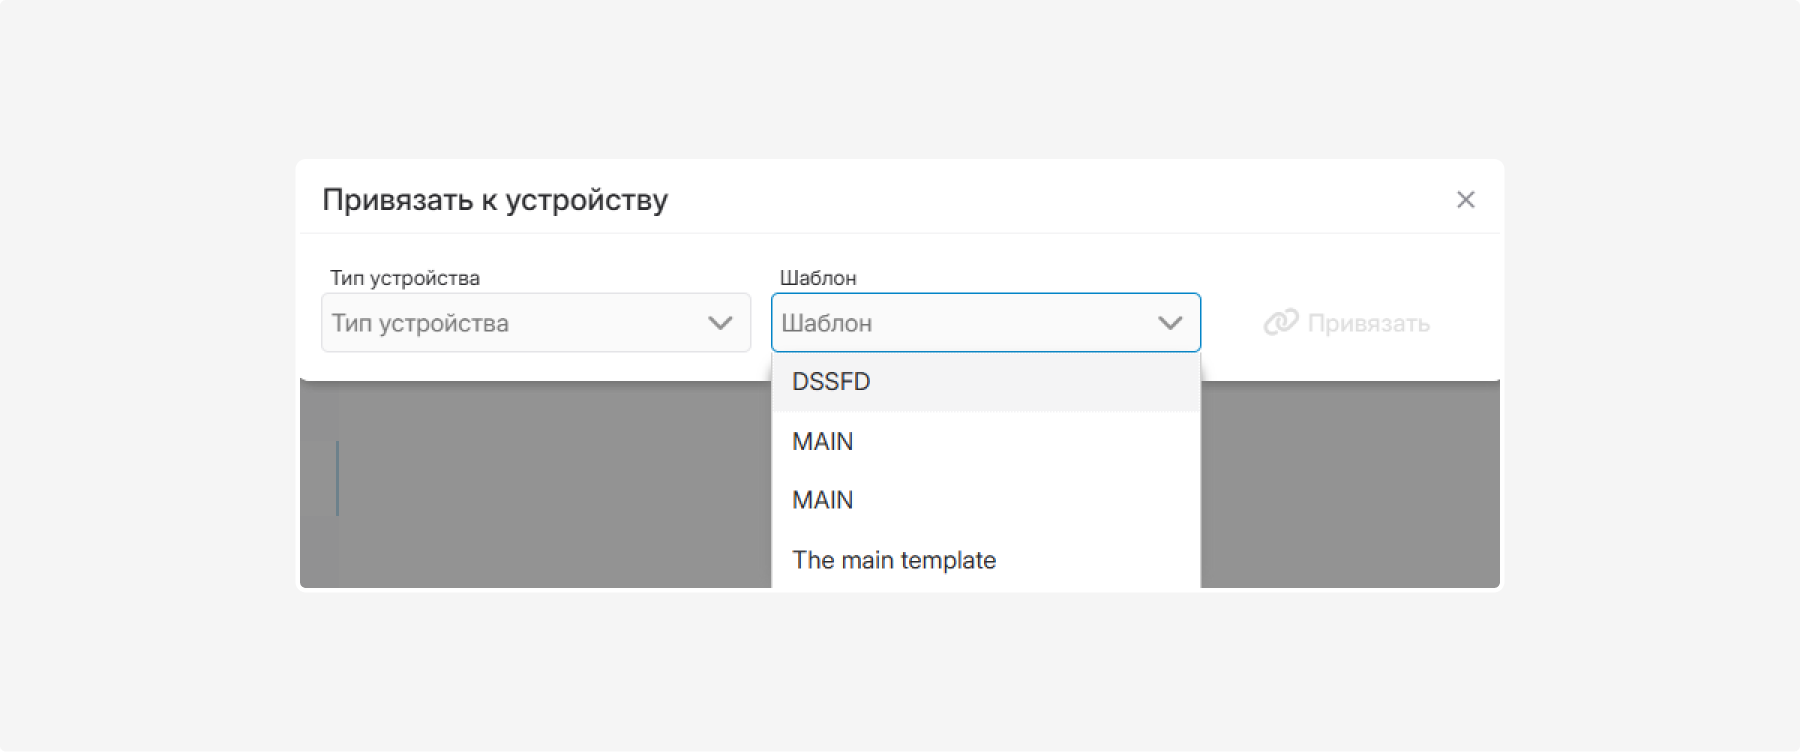
Task: Collapse the Шаблон list via its chevron
Action: pos(1170,323)
